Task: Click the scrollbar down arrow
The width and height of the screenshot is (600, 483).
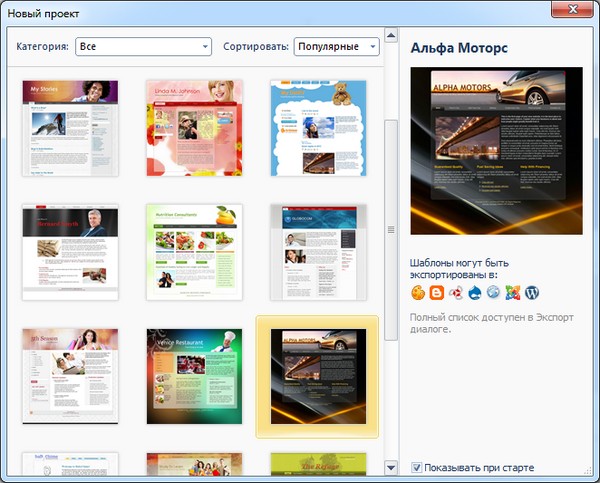Action: (x=391, y=466)
